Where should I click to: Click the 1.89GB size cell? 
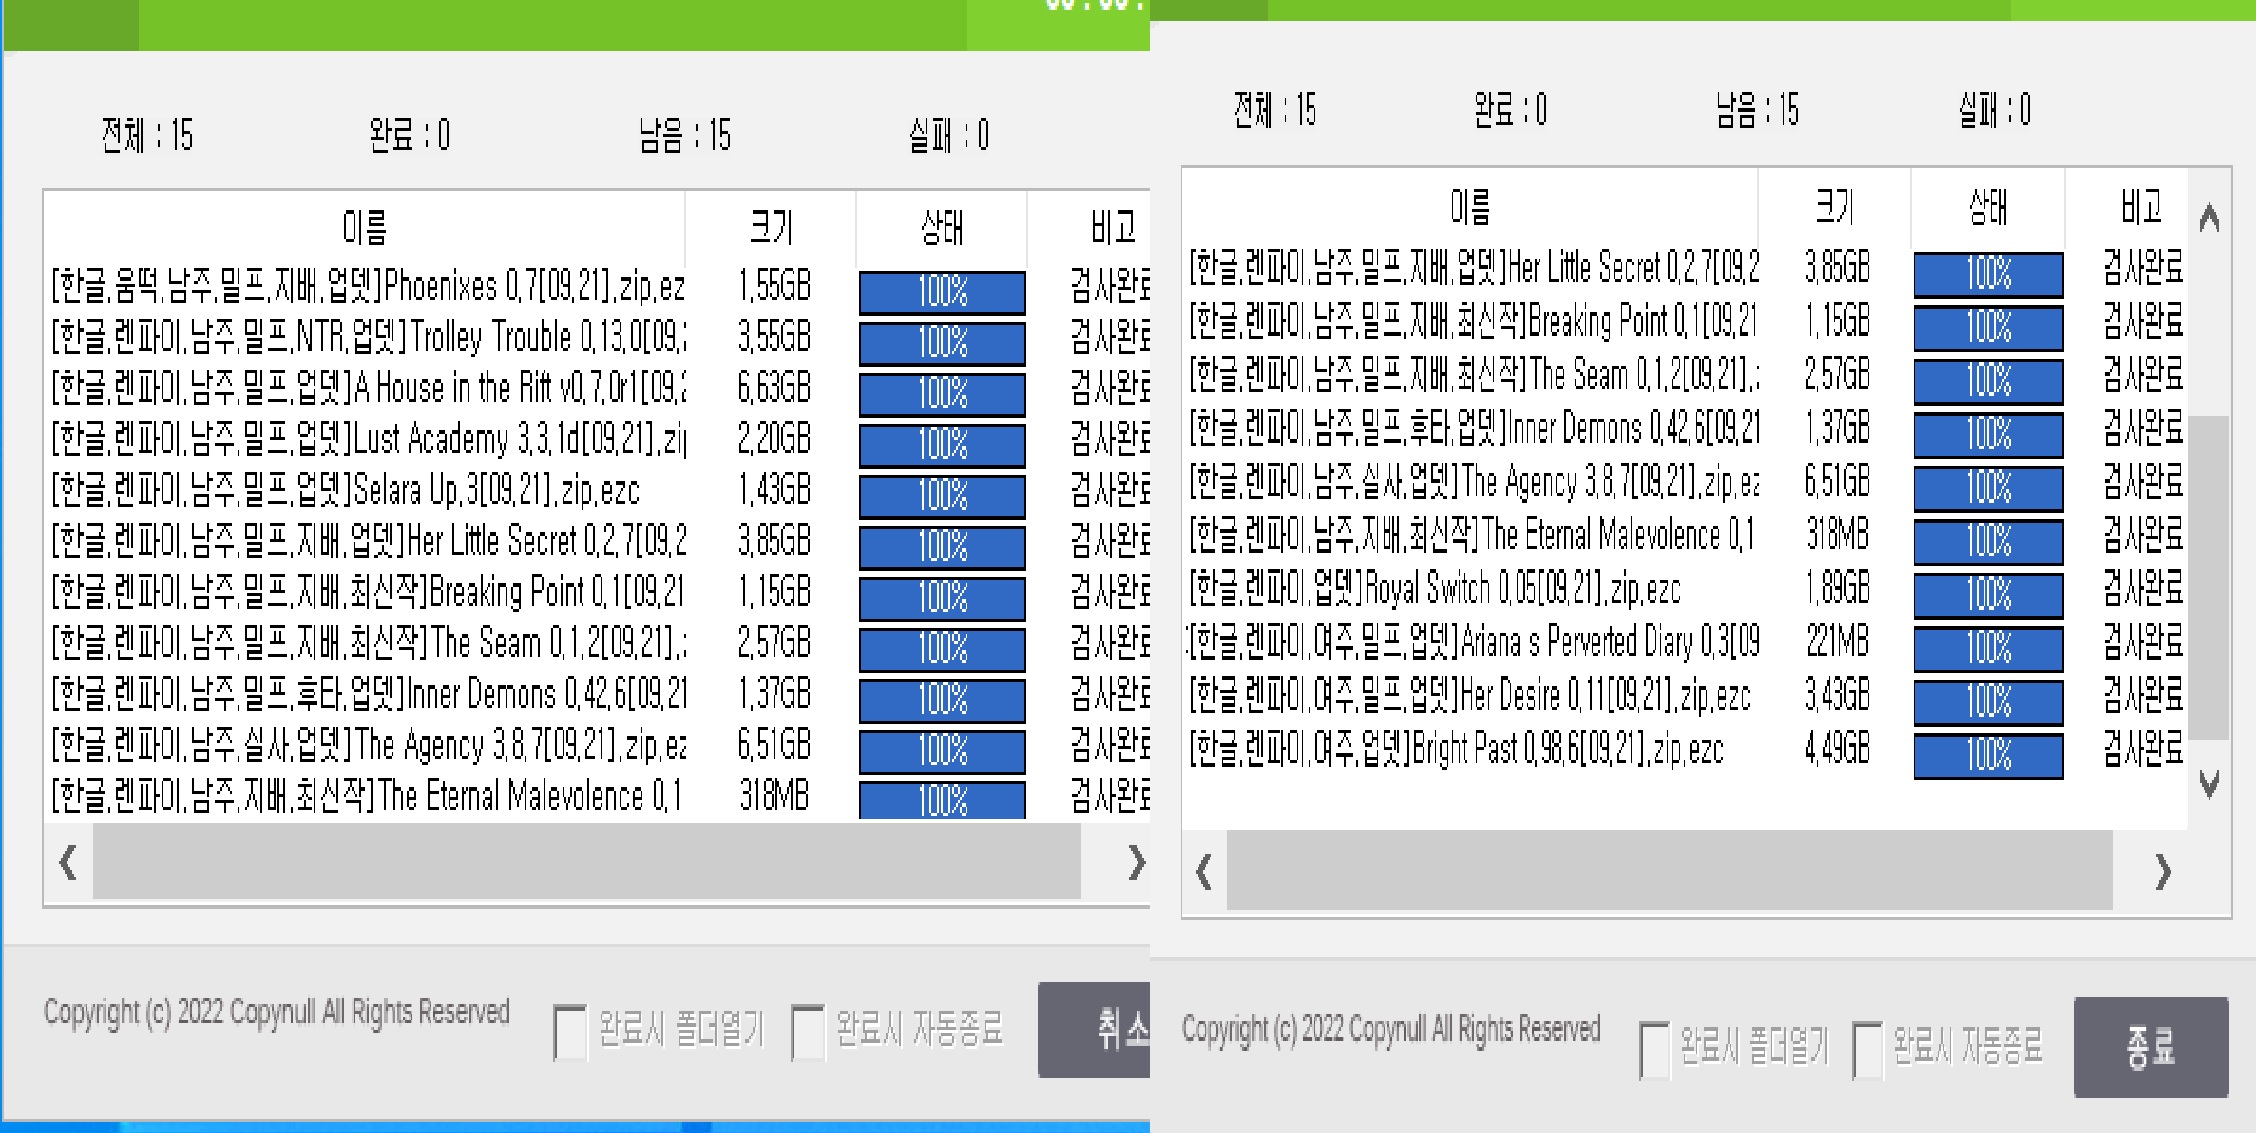(1837, 589)
